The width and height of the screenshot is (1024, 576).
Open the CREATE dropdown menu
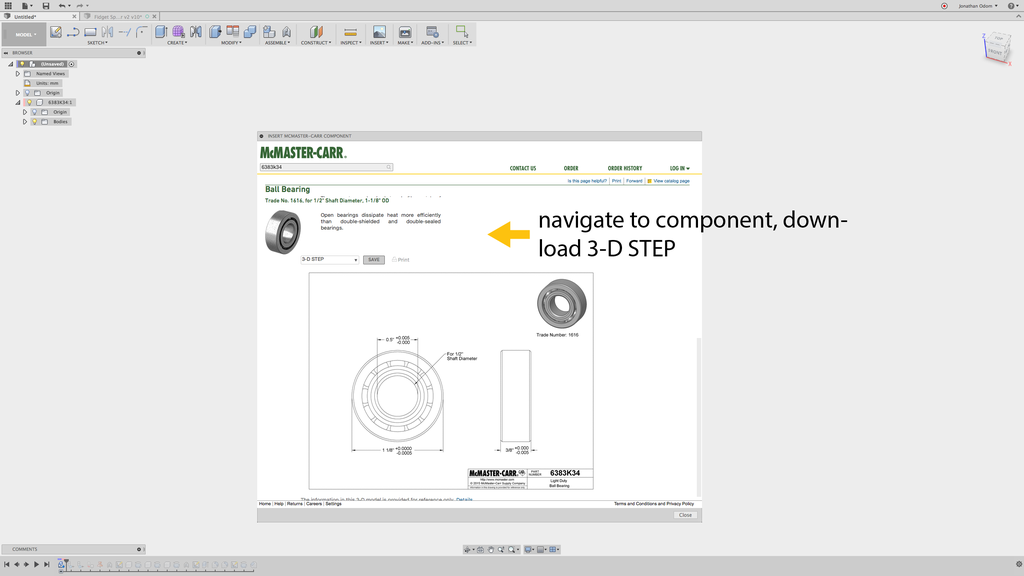pyautogui.click(x=176, y=43)
